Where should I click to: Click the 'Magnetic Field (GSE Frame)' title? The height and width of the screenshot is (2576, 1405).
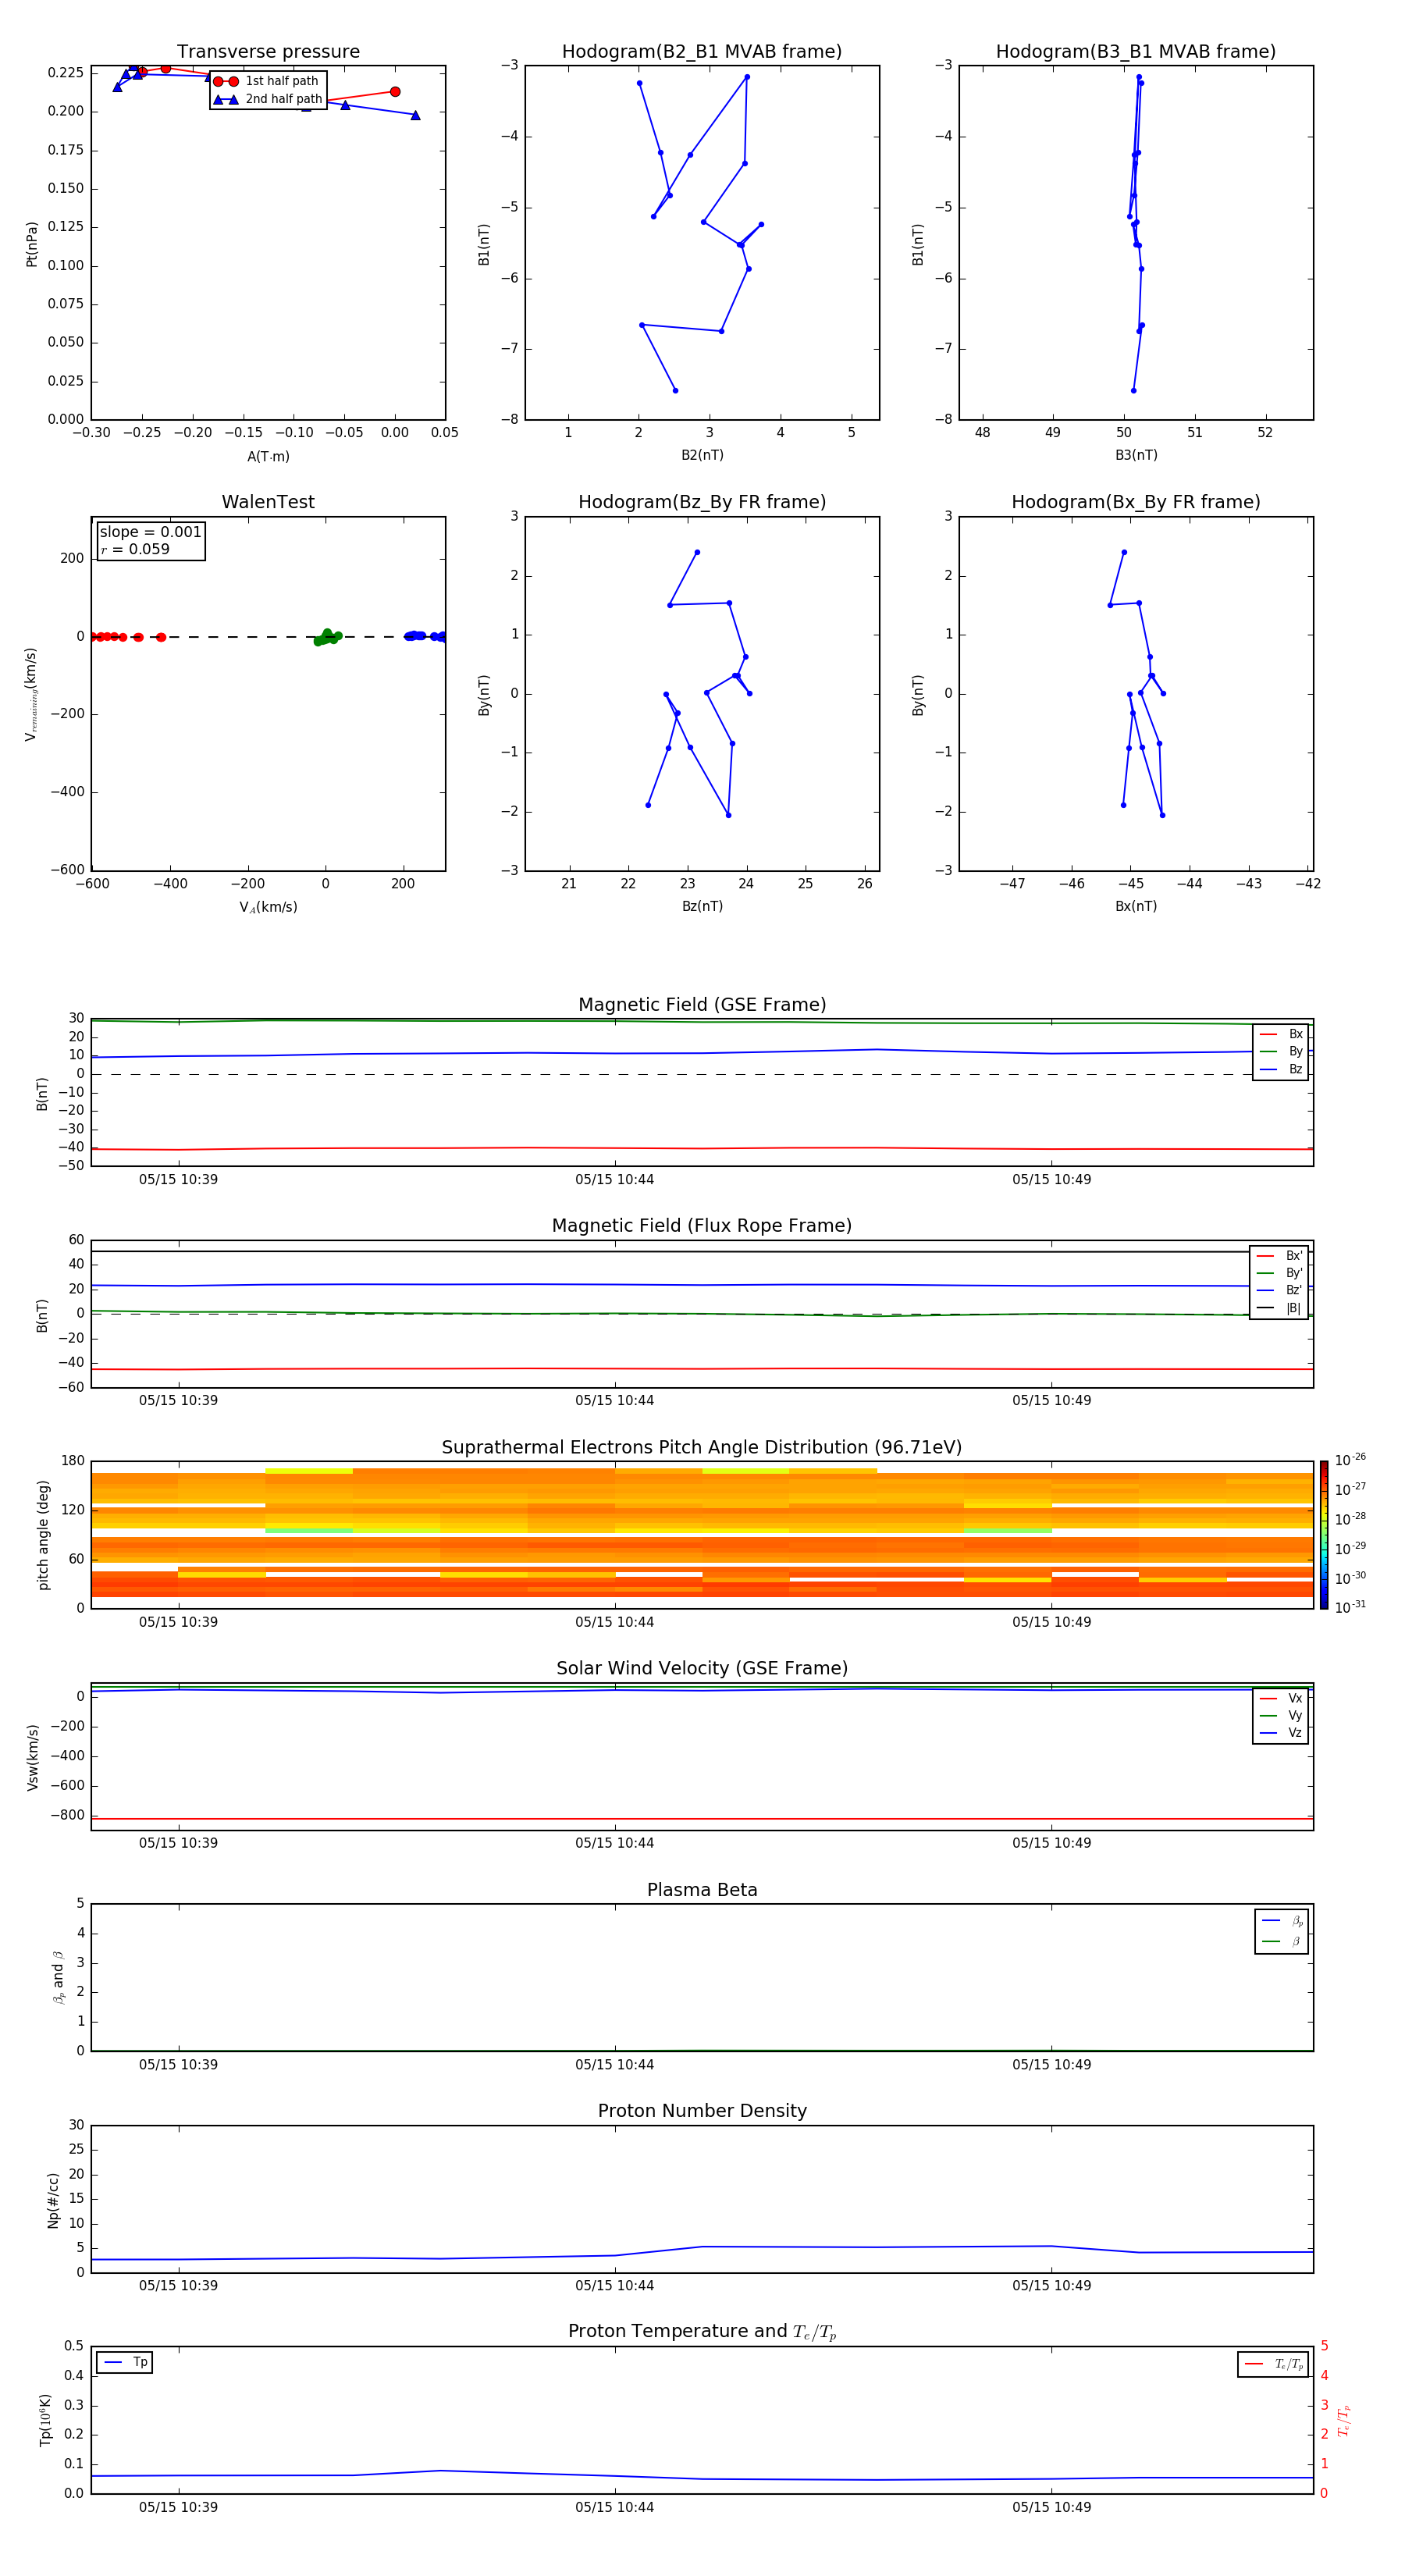coord(702,1005)
